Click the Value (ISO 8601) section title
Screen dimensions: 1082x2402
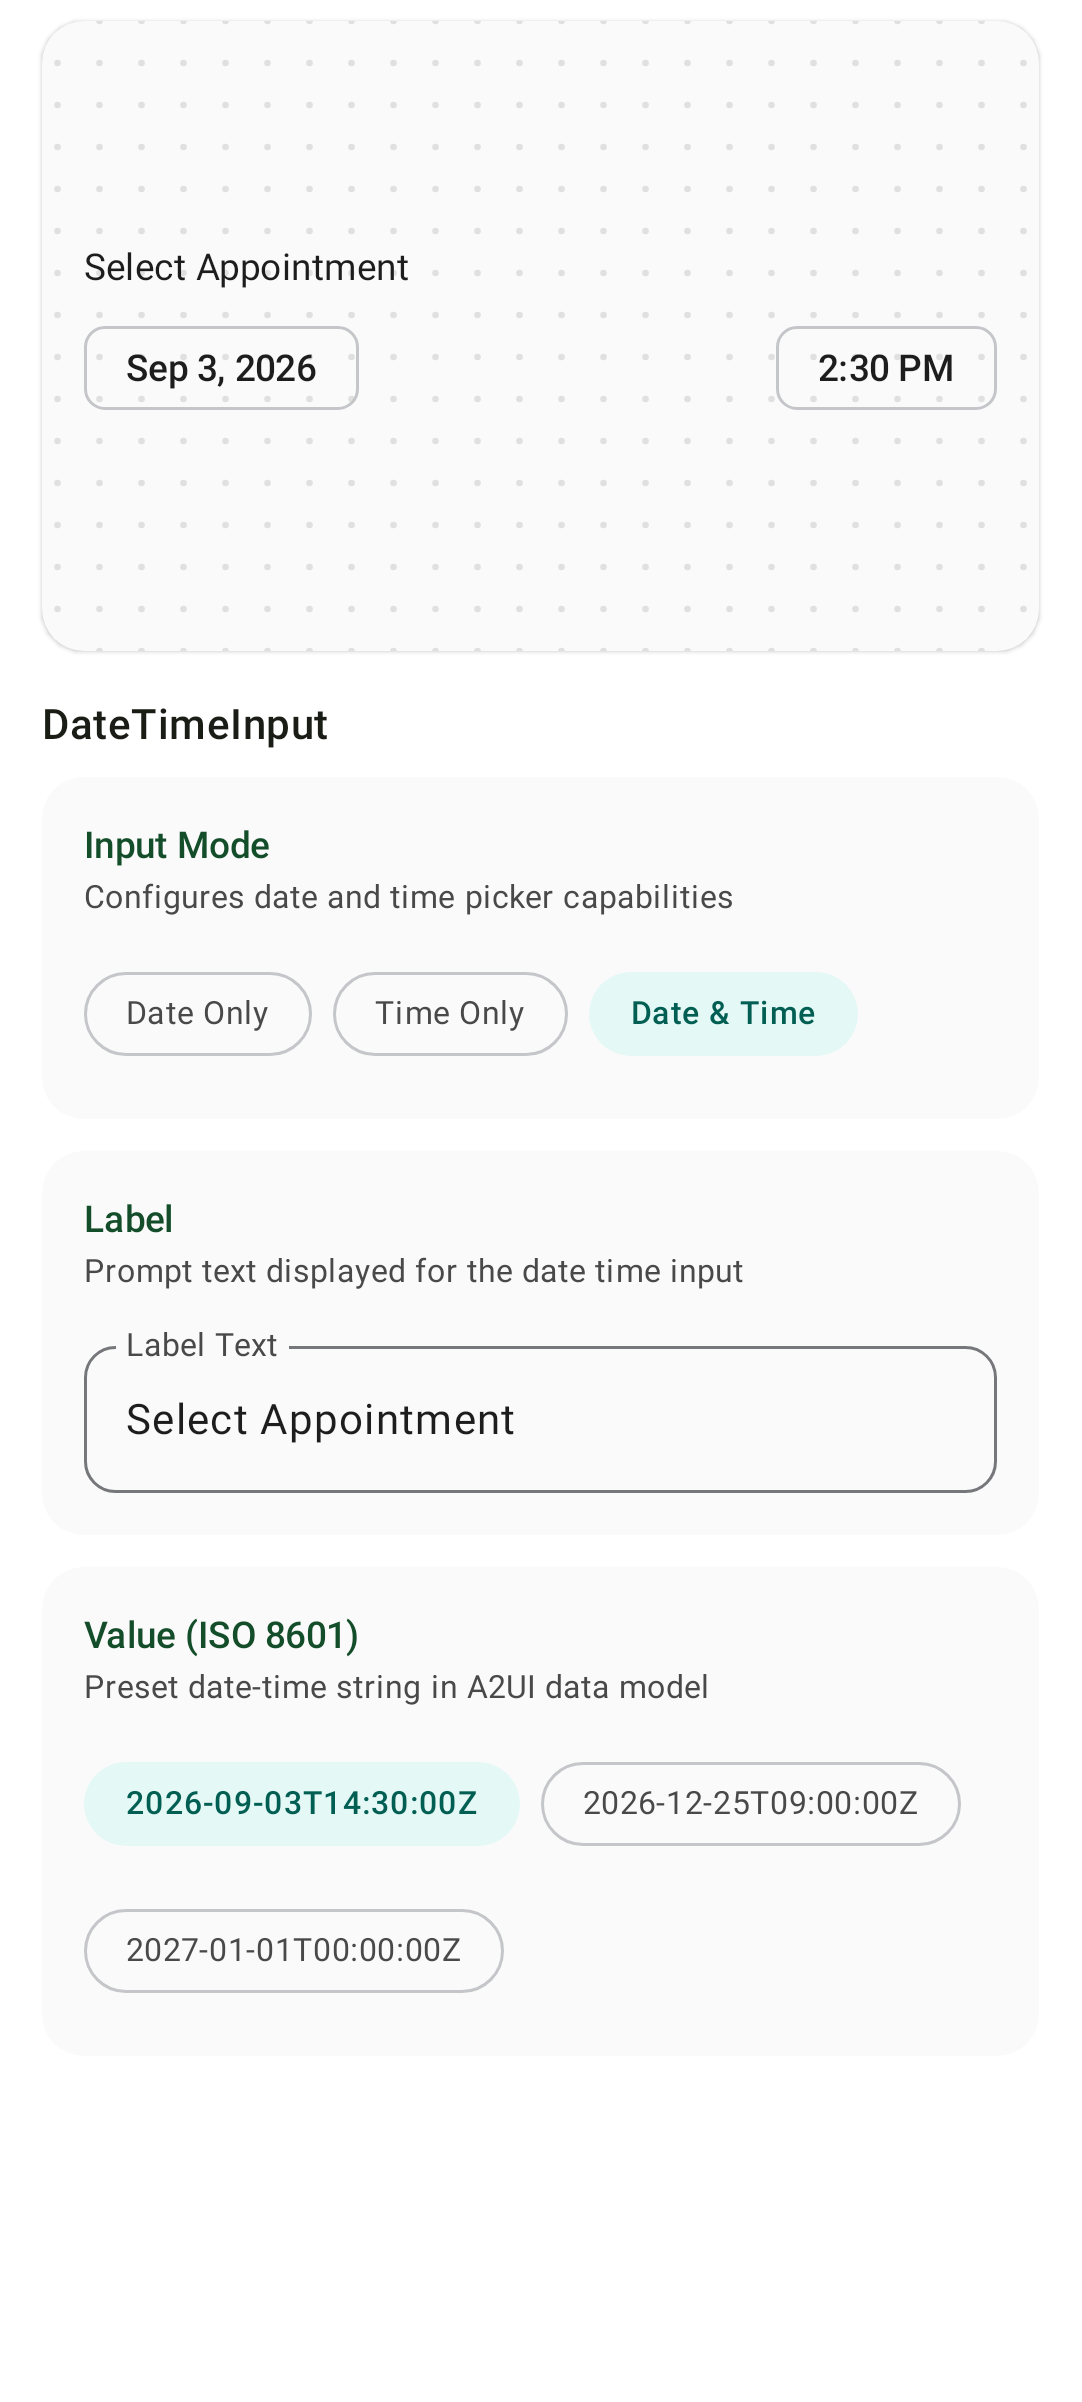(x=221, y=1636)
